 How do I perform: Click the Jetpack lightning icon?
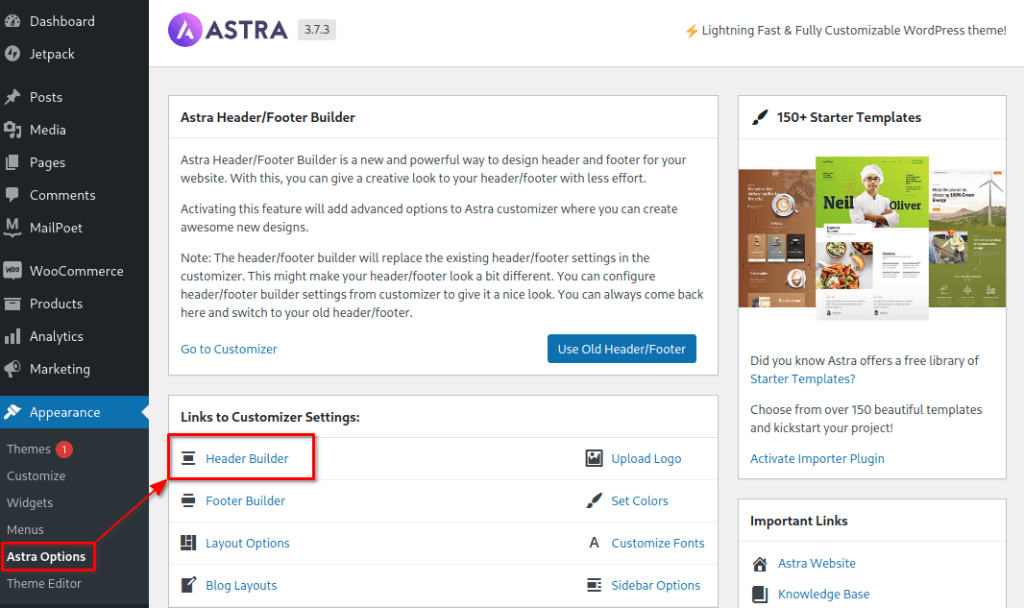tap(12, 54)
